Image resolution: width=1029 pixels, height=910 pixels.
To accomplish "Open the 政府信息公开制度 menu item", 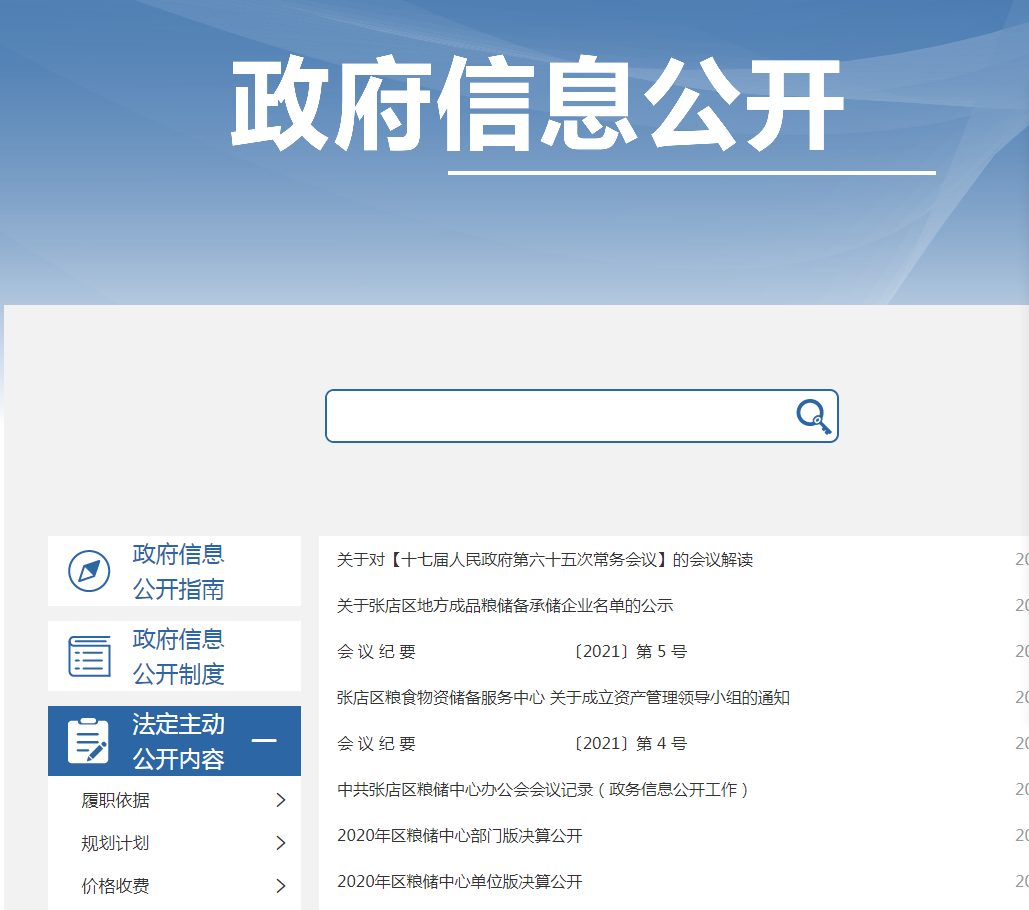I will [178, 656].
